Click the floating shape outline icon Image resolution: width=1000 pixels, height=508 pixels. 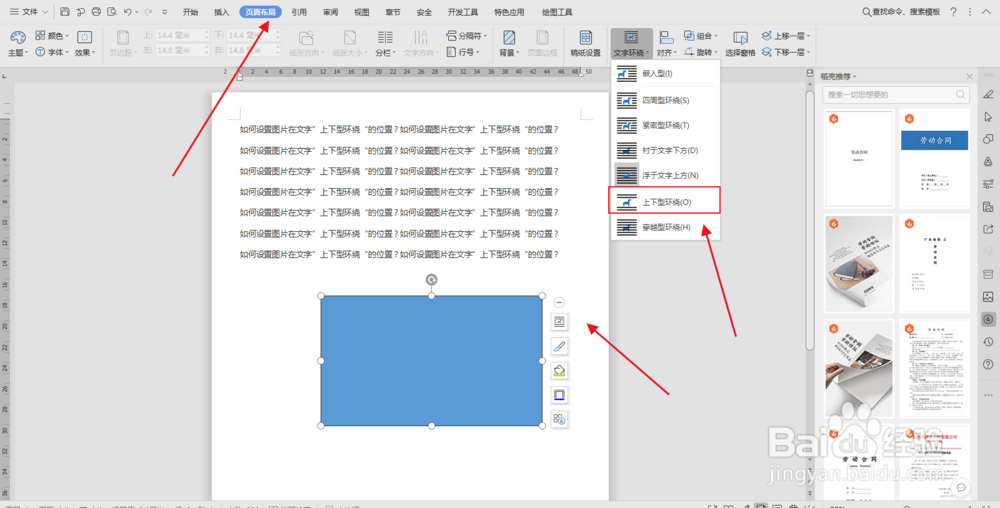[559, 395]
